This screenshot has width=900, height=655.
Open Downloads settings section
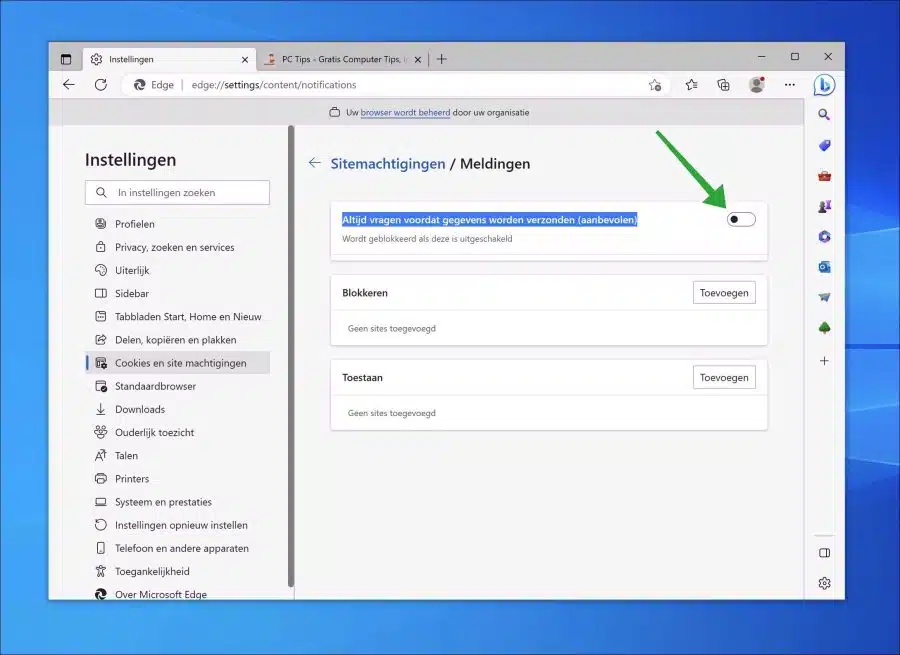click(178, 409)
